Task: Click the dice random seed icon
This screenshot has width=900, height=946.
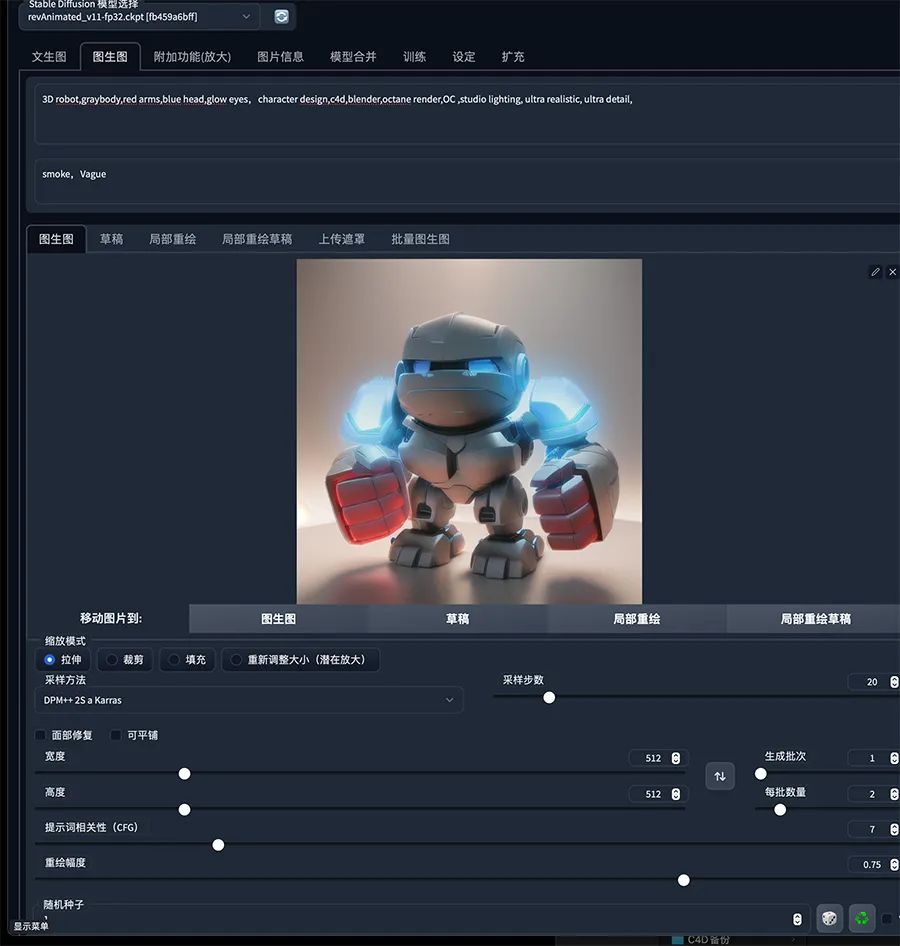Action: click(829, 918)
